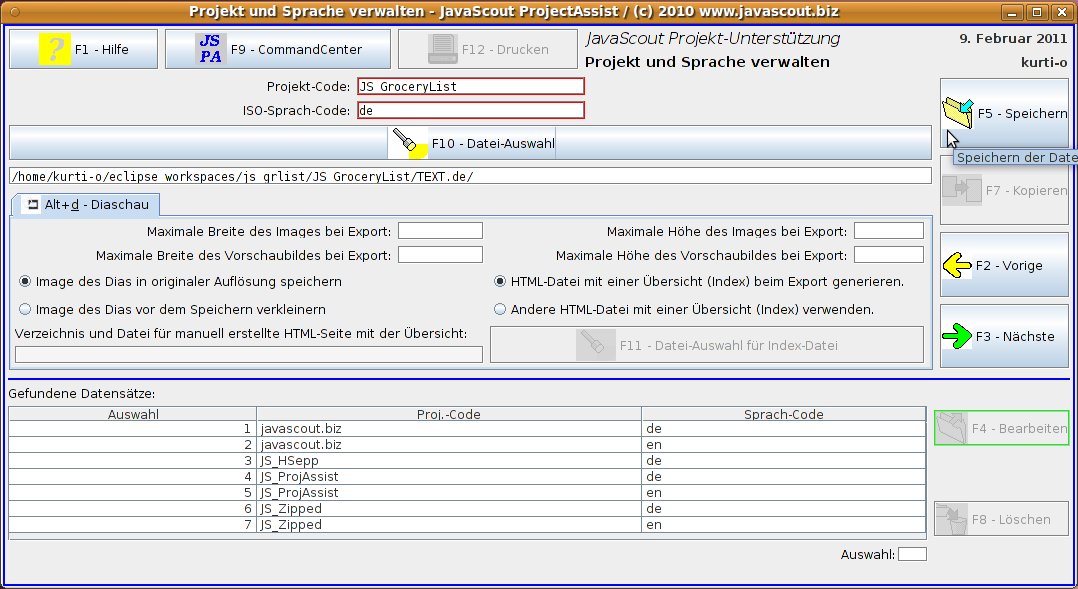Click the green right arrow Nächste icon
Image resolution: width=1078 pixels, height=589 pixels.
[x=958, y=337]
